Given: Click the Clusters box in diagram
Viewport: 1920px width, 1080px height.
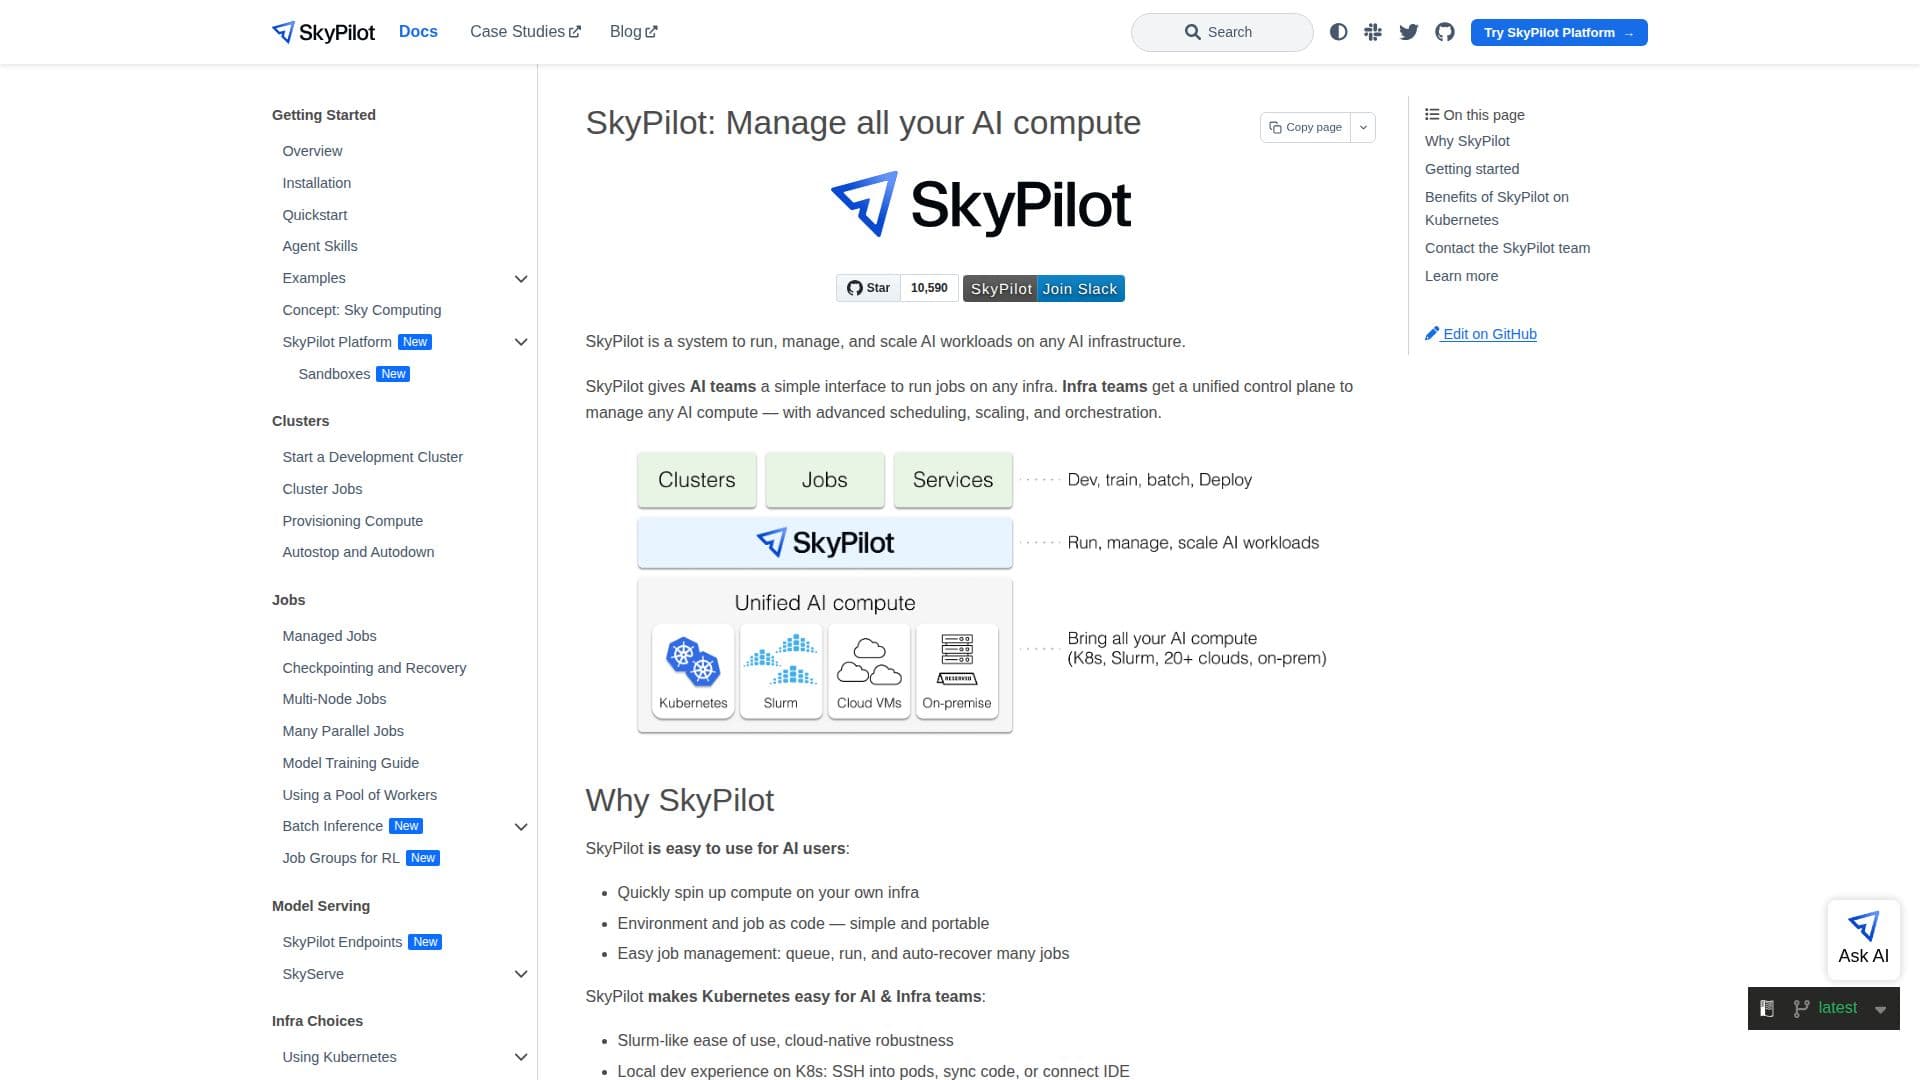Looking at the screenshot, I should [x=696, y=480].
